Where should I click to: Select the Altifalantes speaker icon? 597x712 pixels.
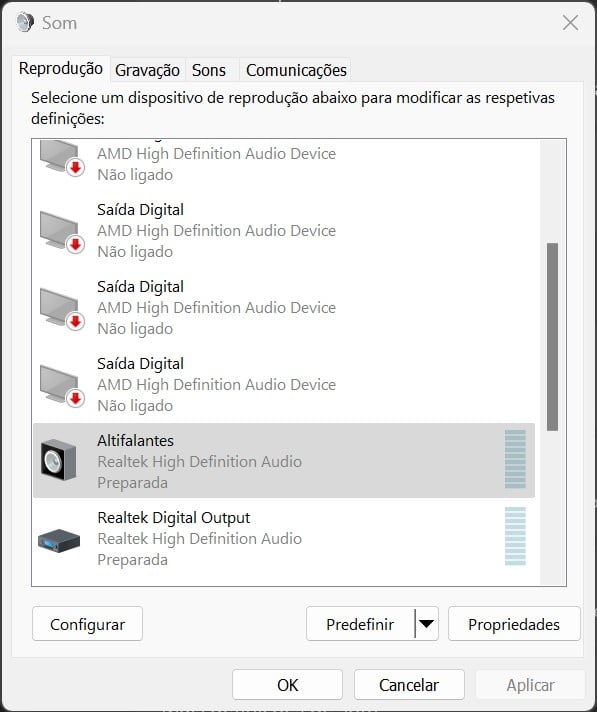click(x=59, y=460)
